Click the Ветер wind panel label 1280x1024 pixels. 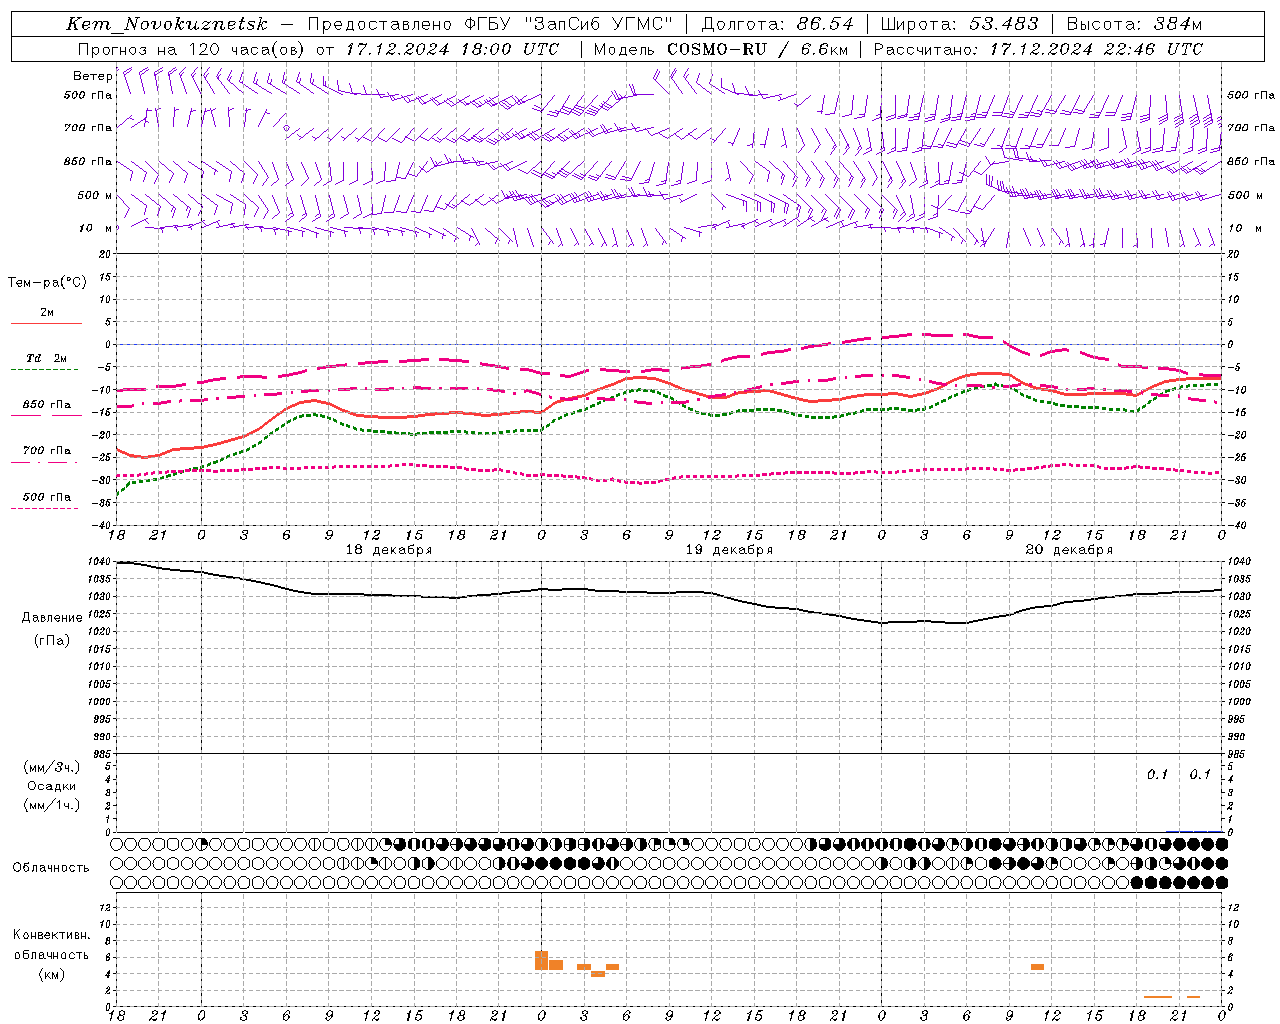click(92, 76)
